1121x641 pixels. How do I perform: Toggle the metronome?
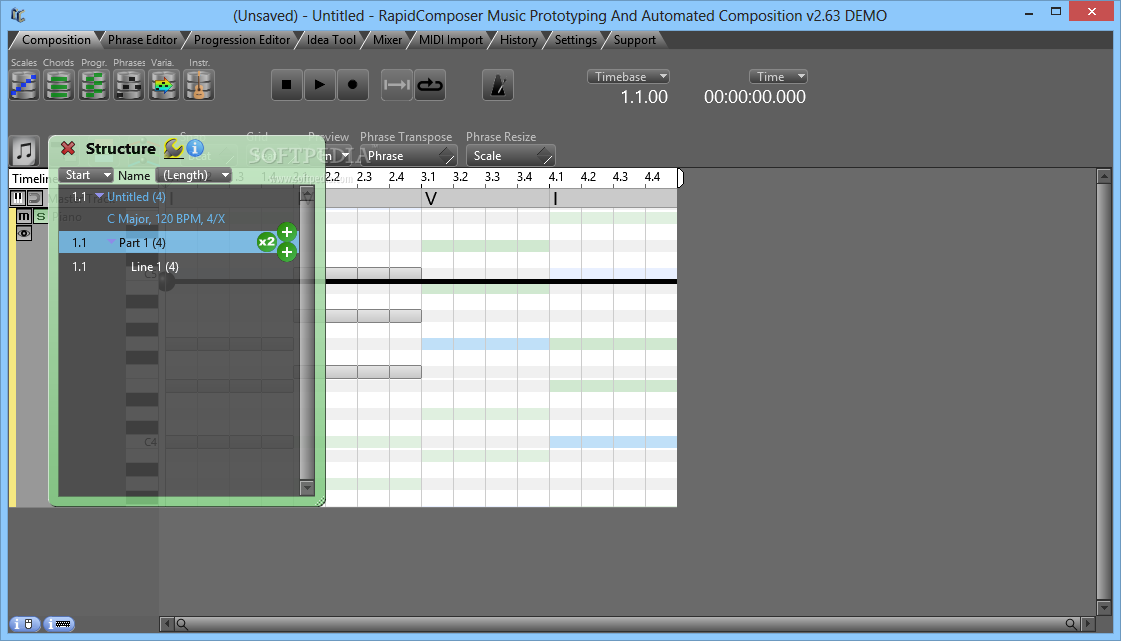(x=498, y=85)
